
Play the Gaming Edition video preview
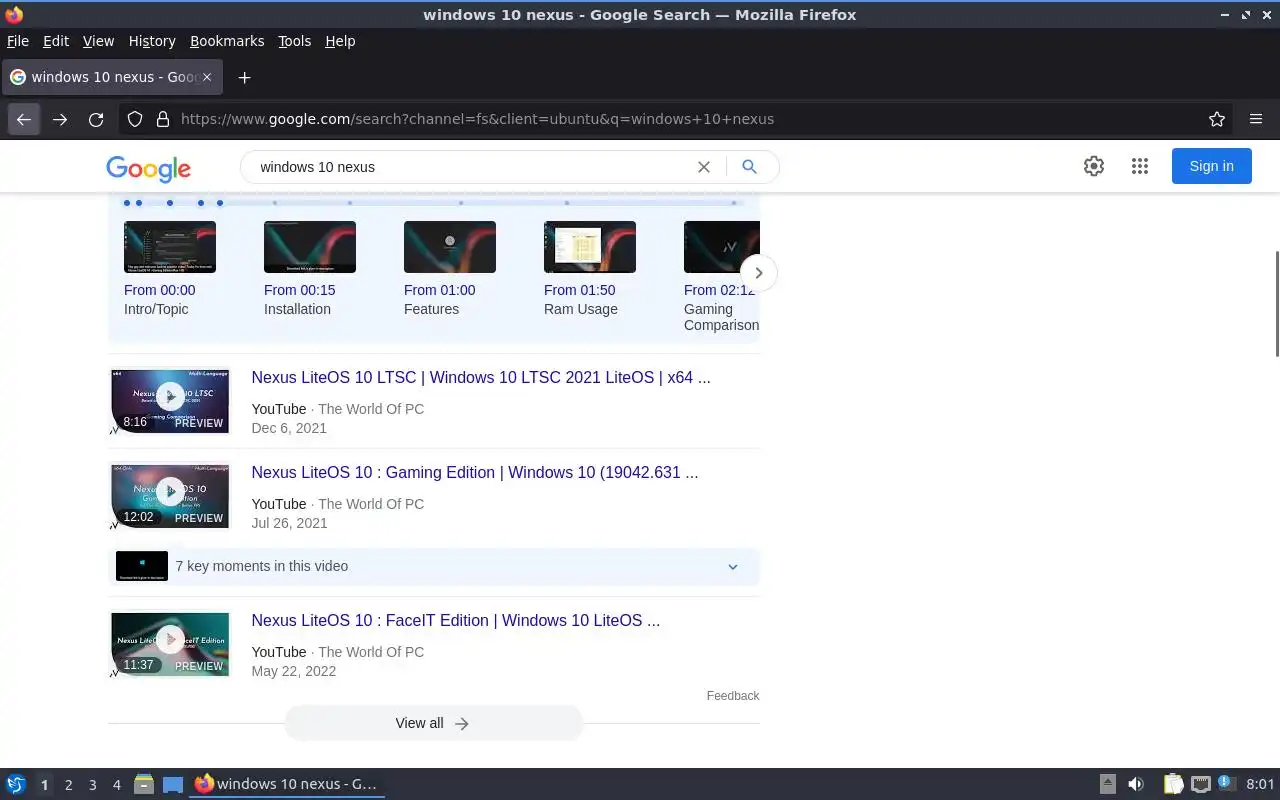coord(170,496)
